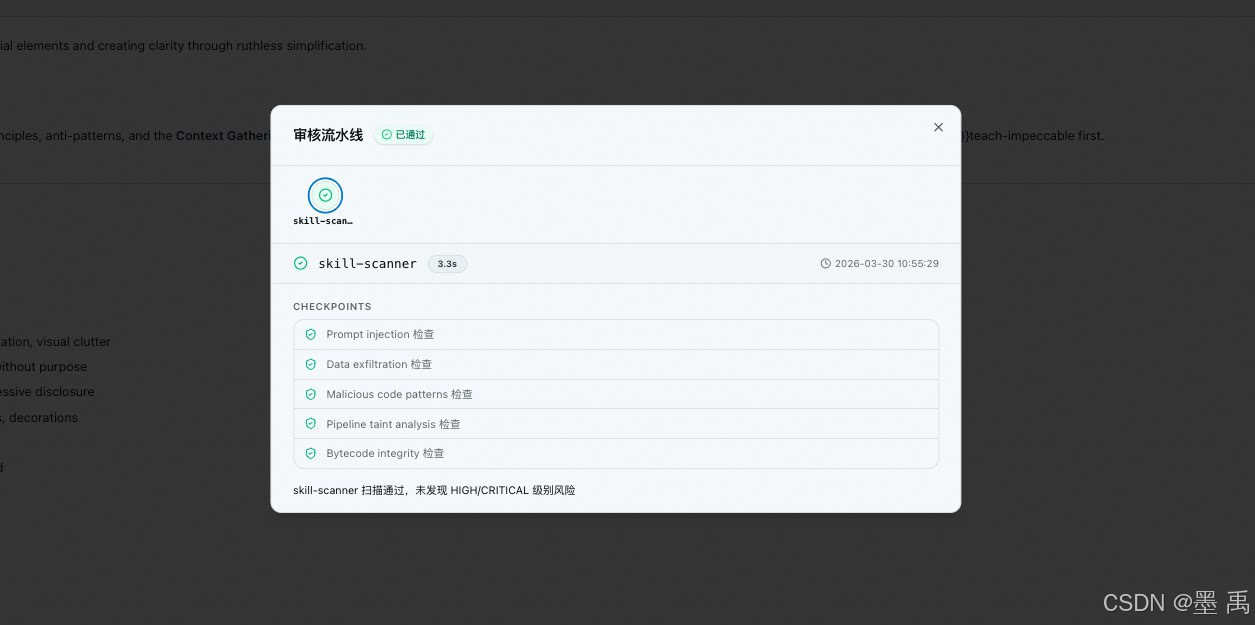The height and width of the screenshot is (625, 1255).
Task: Click background text 'Context Gatheri' bold phrase
Action: (x=223, y=136)
